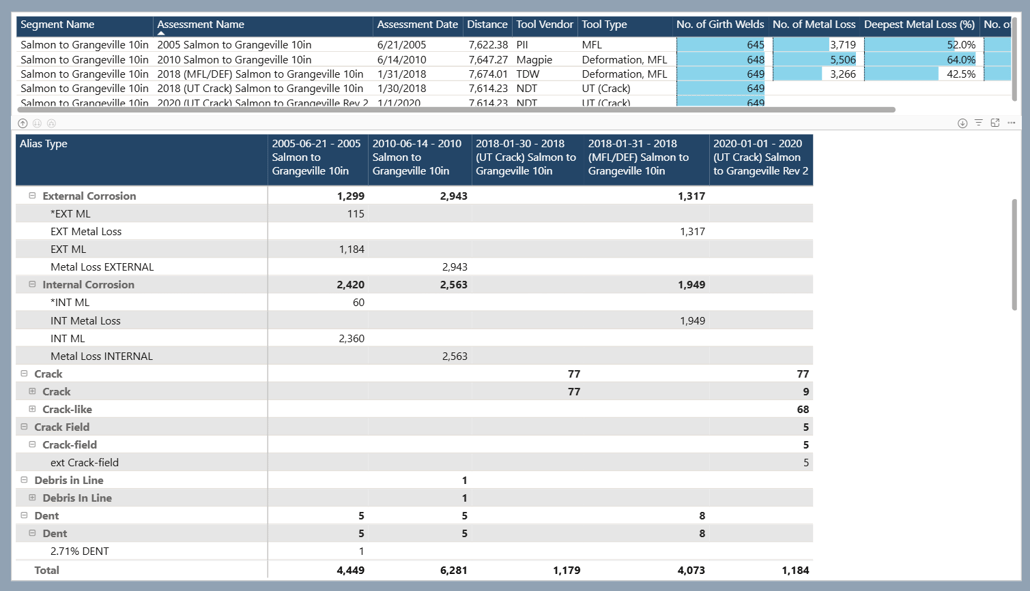
Task: Open filters icon on matrix visual
Action: click(x=979, y=123)
